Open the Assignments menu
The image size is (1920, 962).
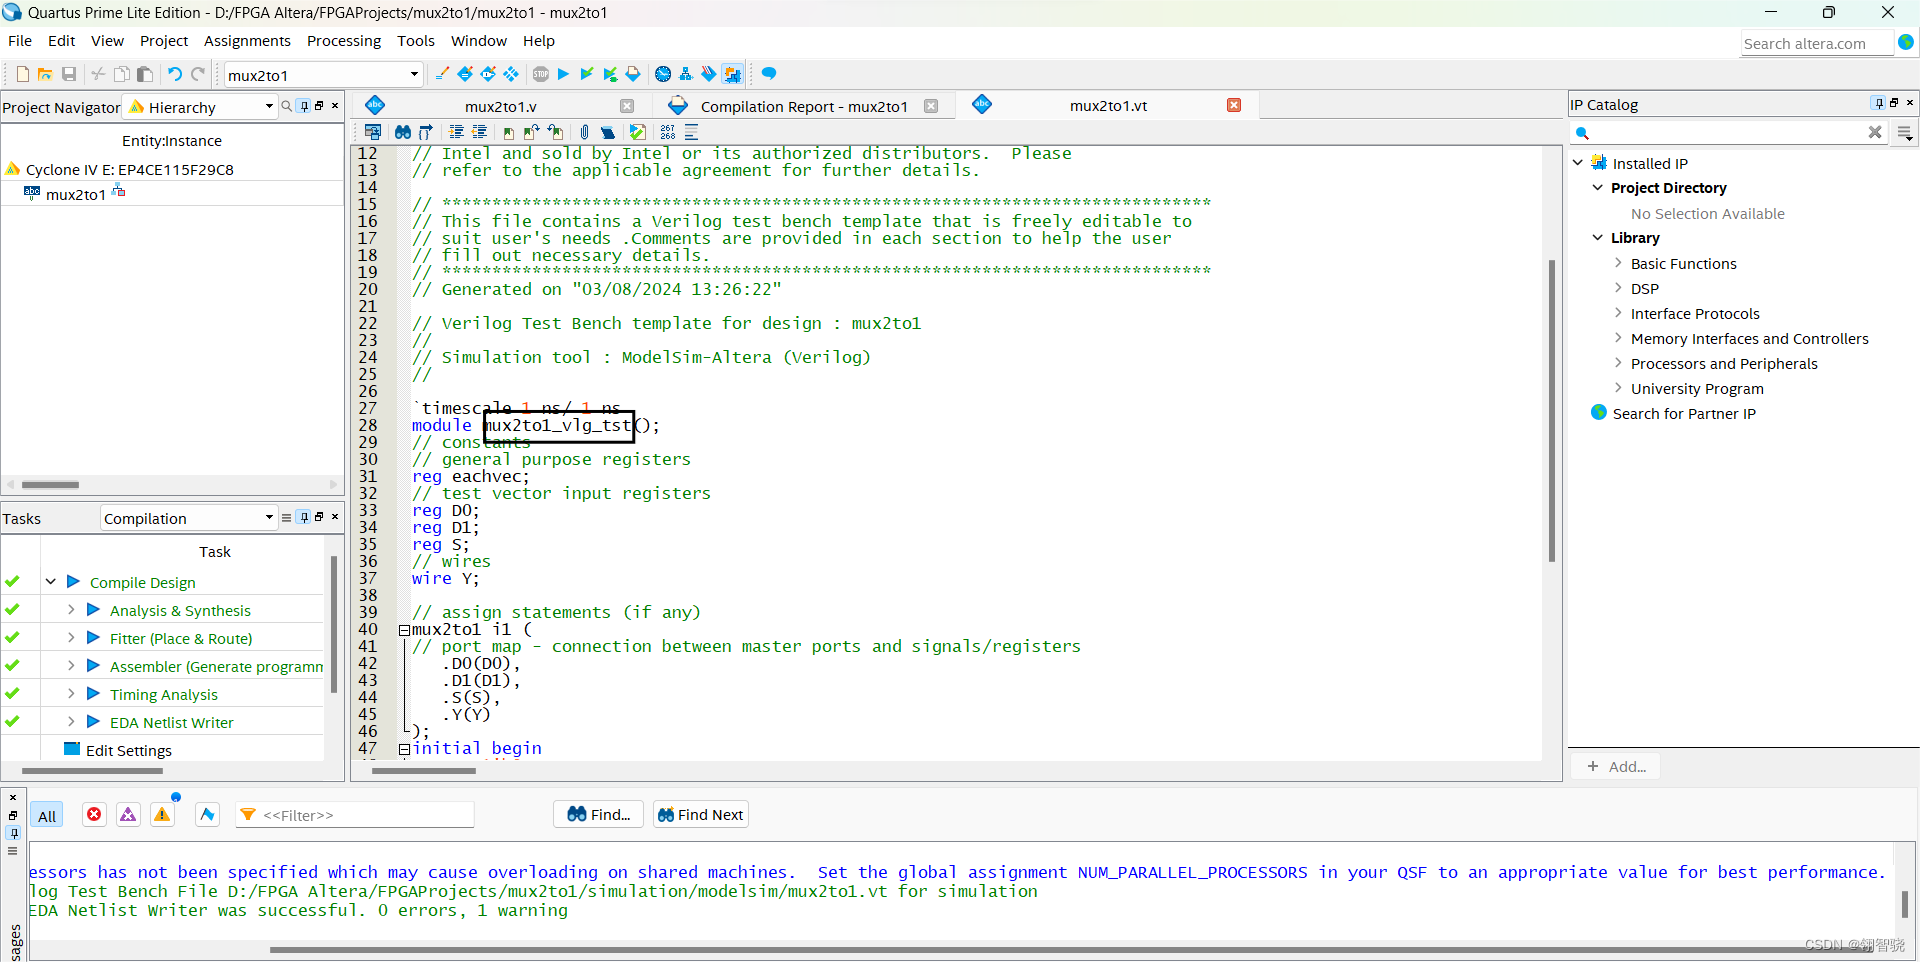pyautogui.click(x=247, y=41)
